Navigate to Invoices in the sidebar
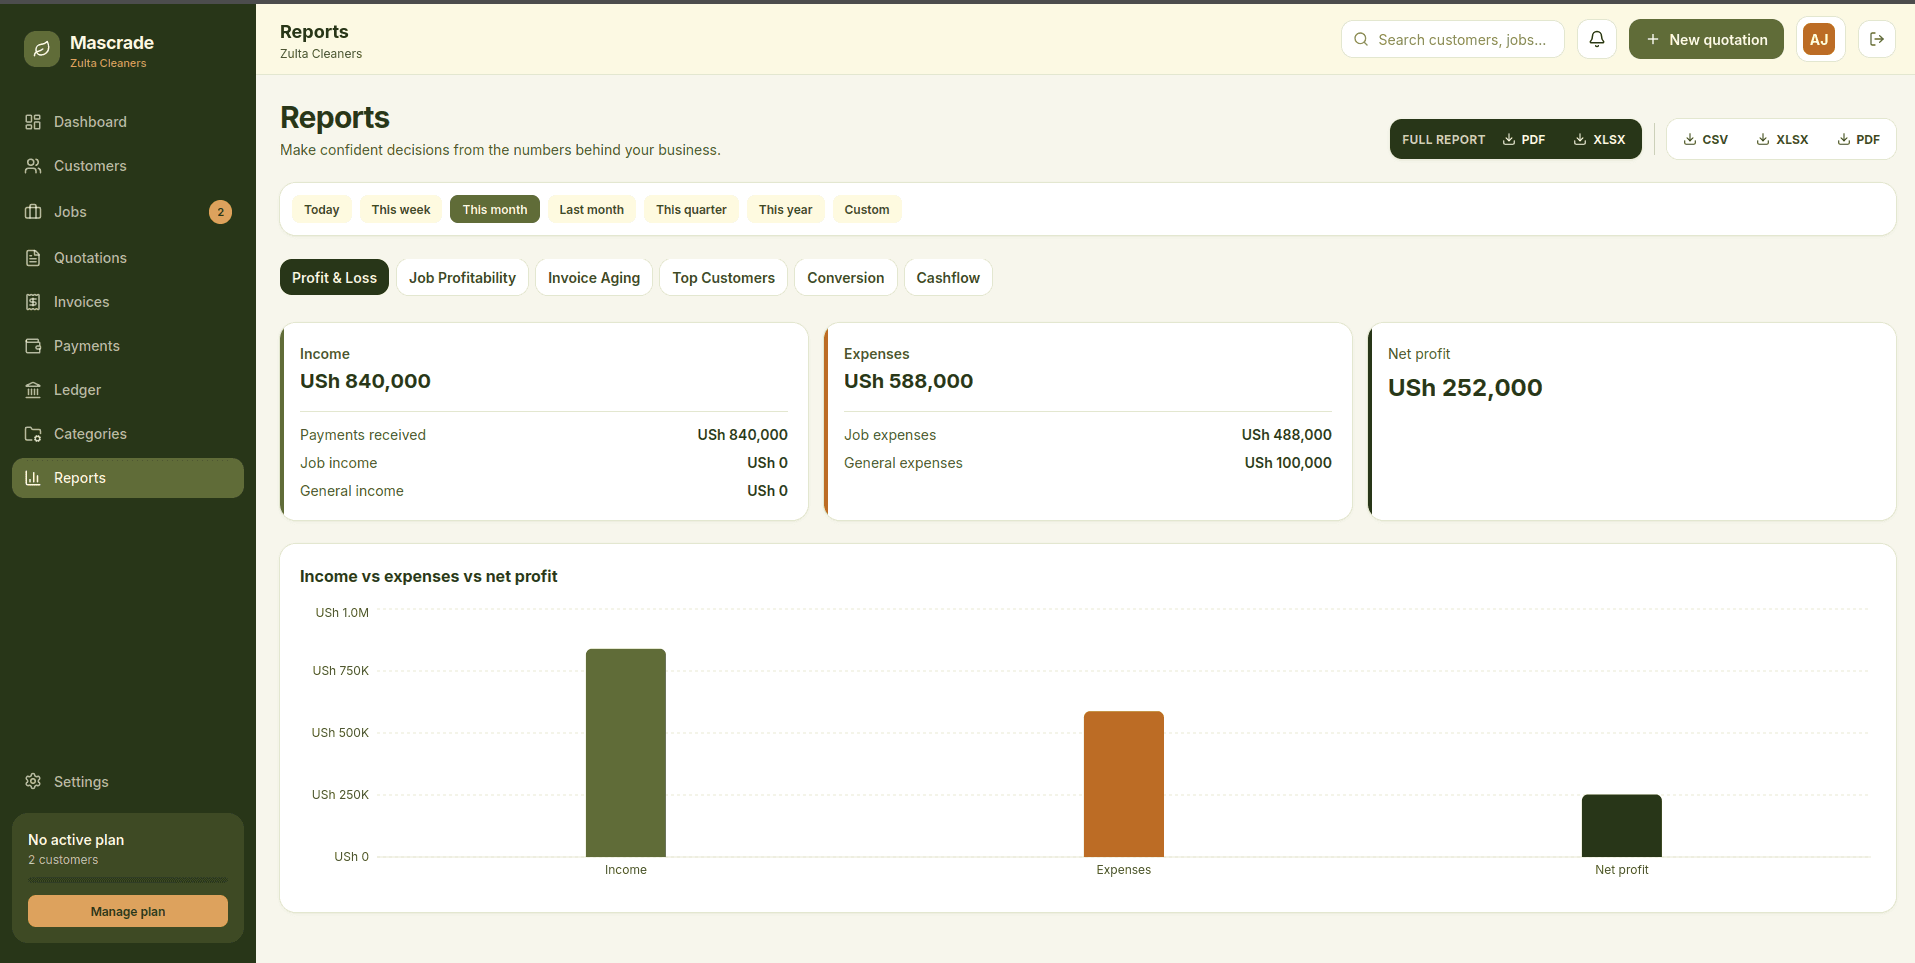This screenshot has height=963, width=1915. [x=128, y=302]
